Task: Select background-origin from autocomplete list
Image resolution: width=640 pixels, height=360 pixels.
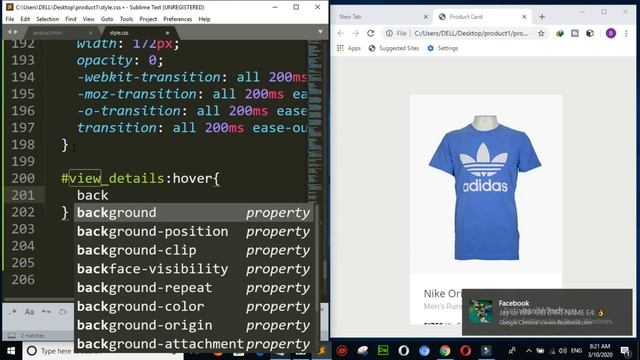Action: pyautogui.click(x=193, y=325)
